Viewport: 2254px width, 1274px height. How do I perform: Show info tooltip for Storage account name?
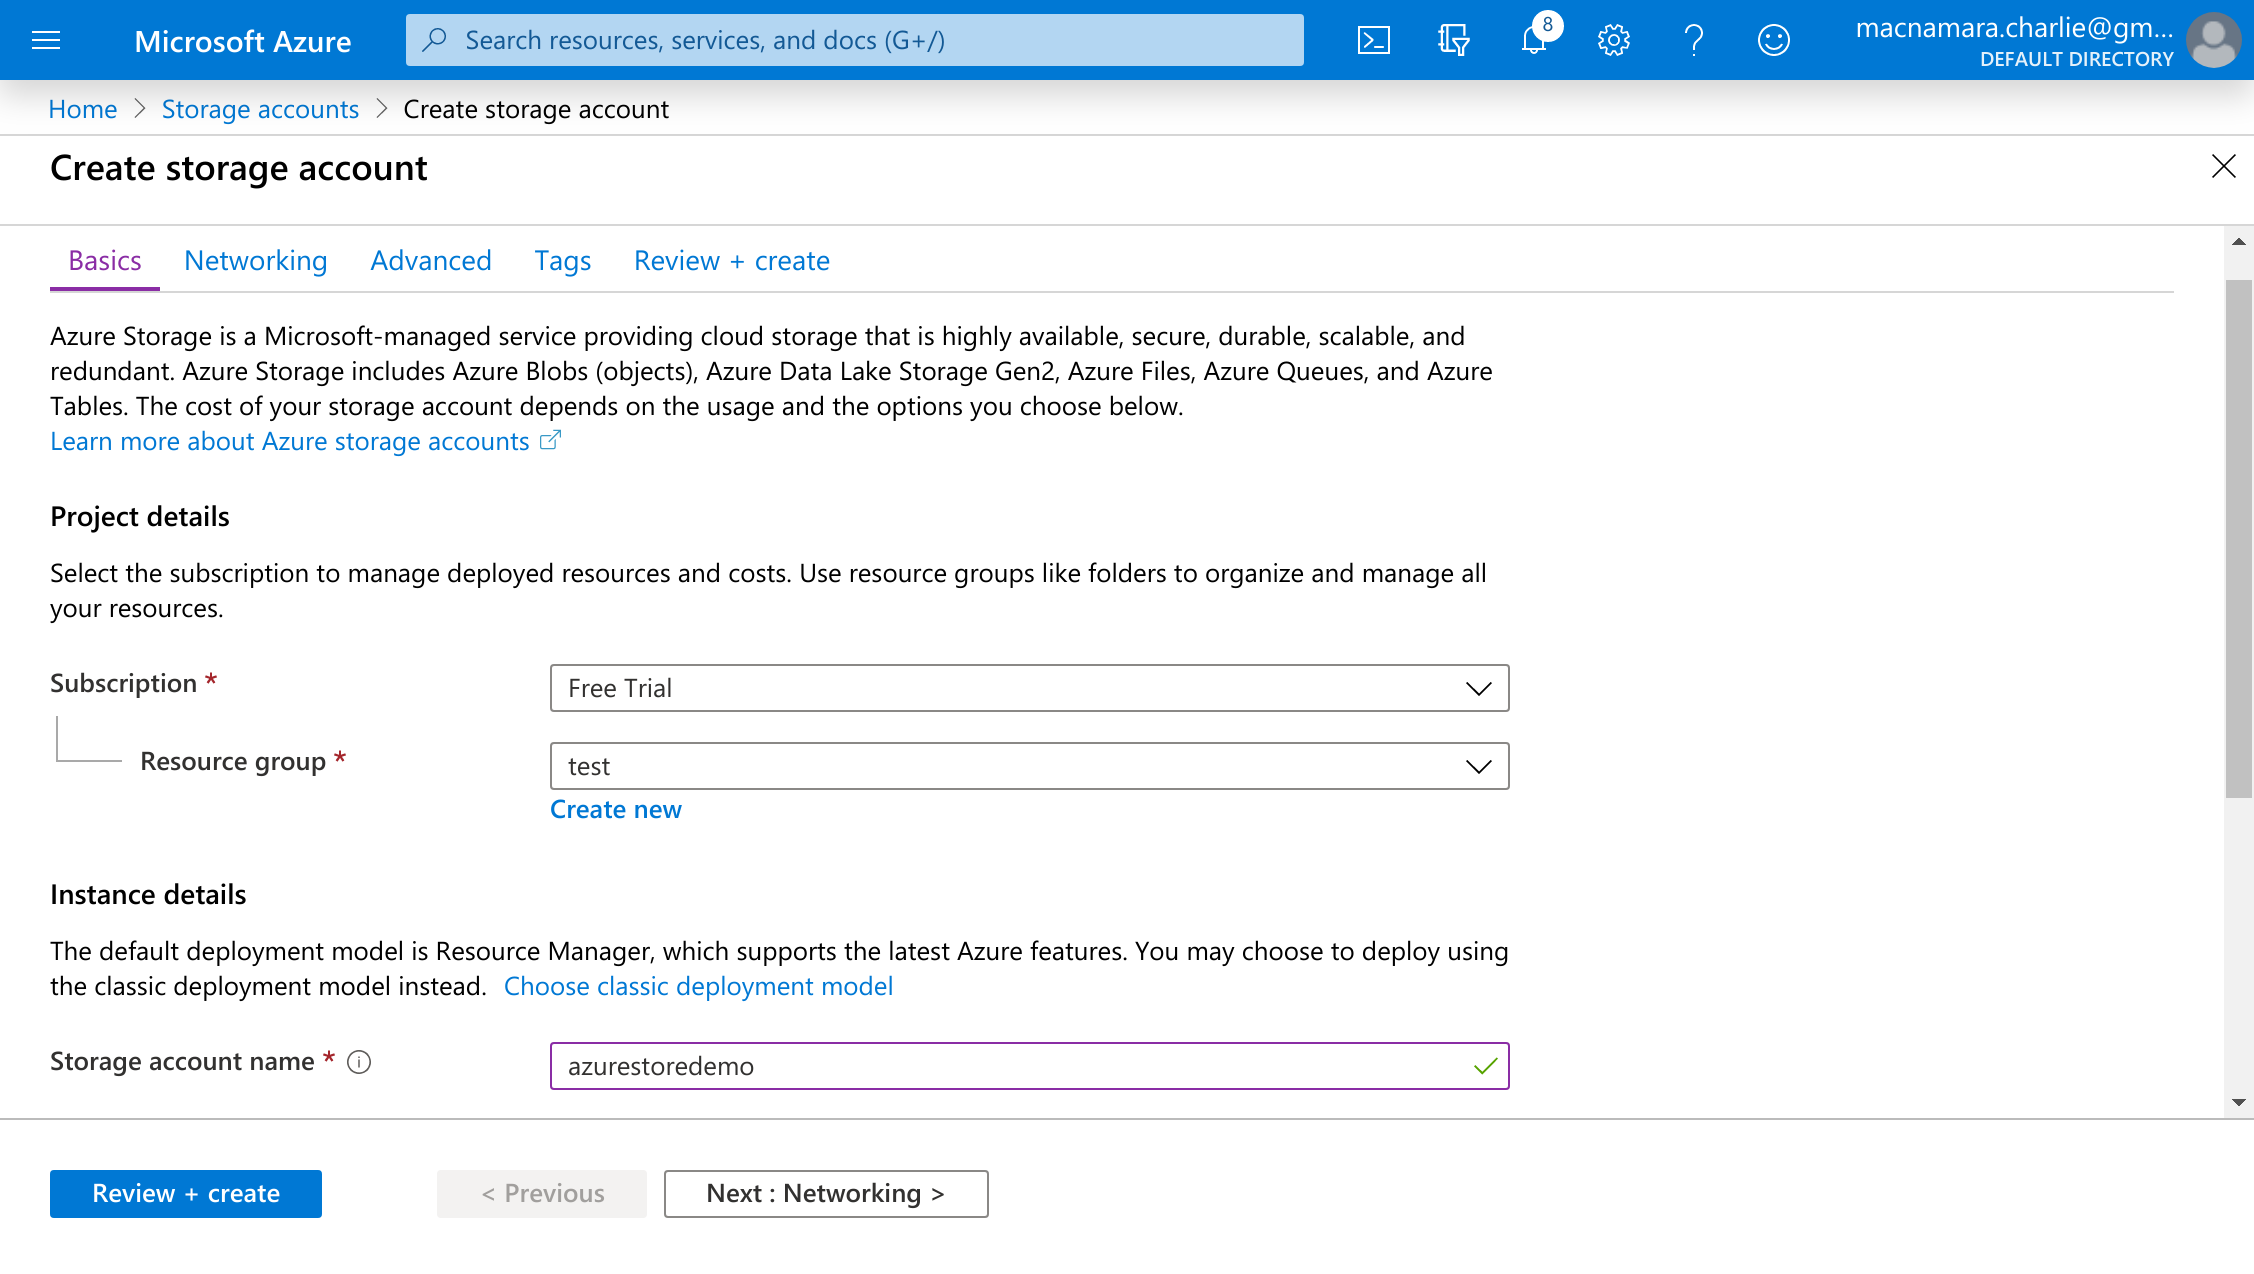tap(359, 1062)
